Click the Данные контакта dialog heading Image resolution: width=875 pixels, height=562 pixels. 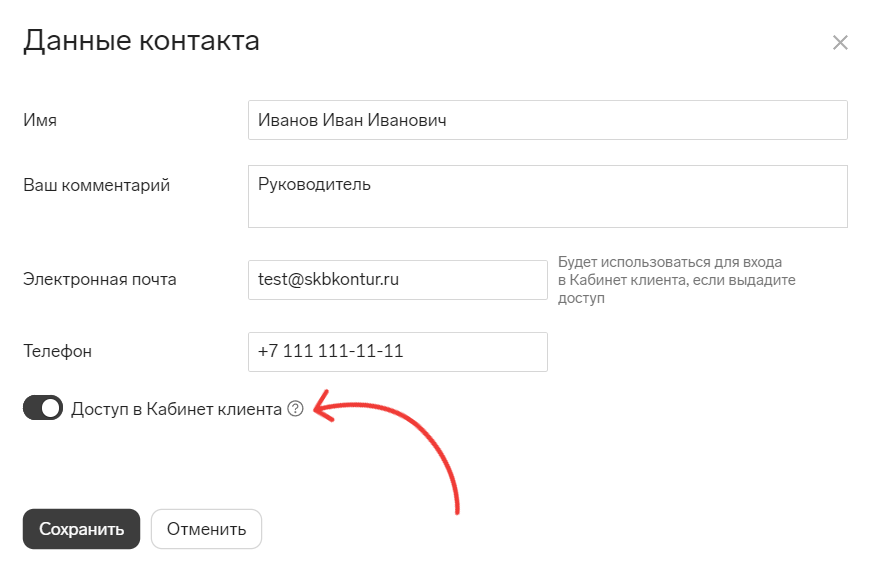tap(141, 41)
